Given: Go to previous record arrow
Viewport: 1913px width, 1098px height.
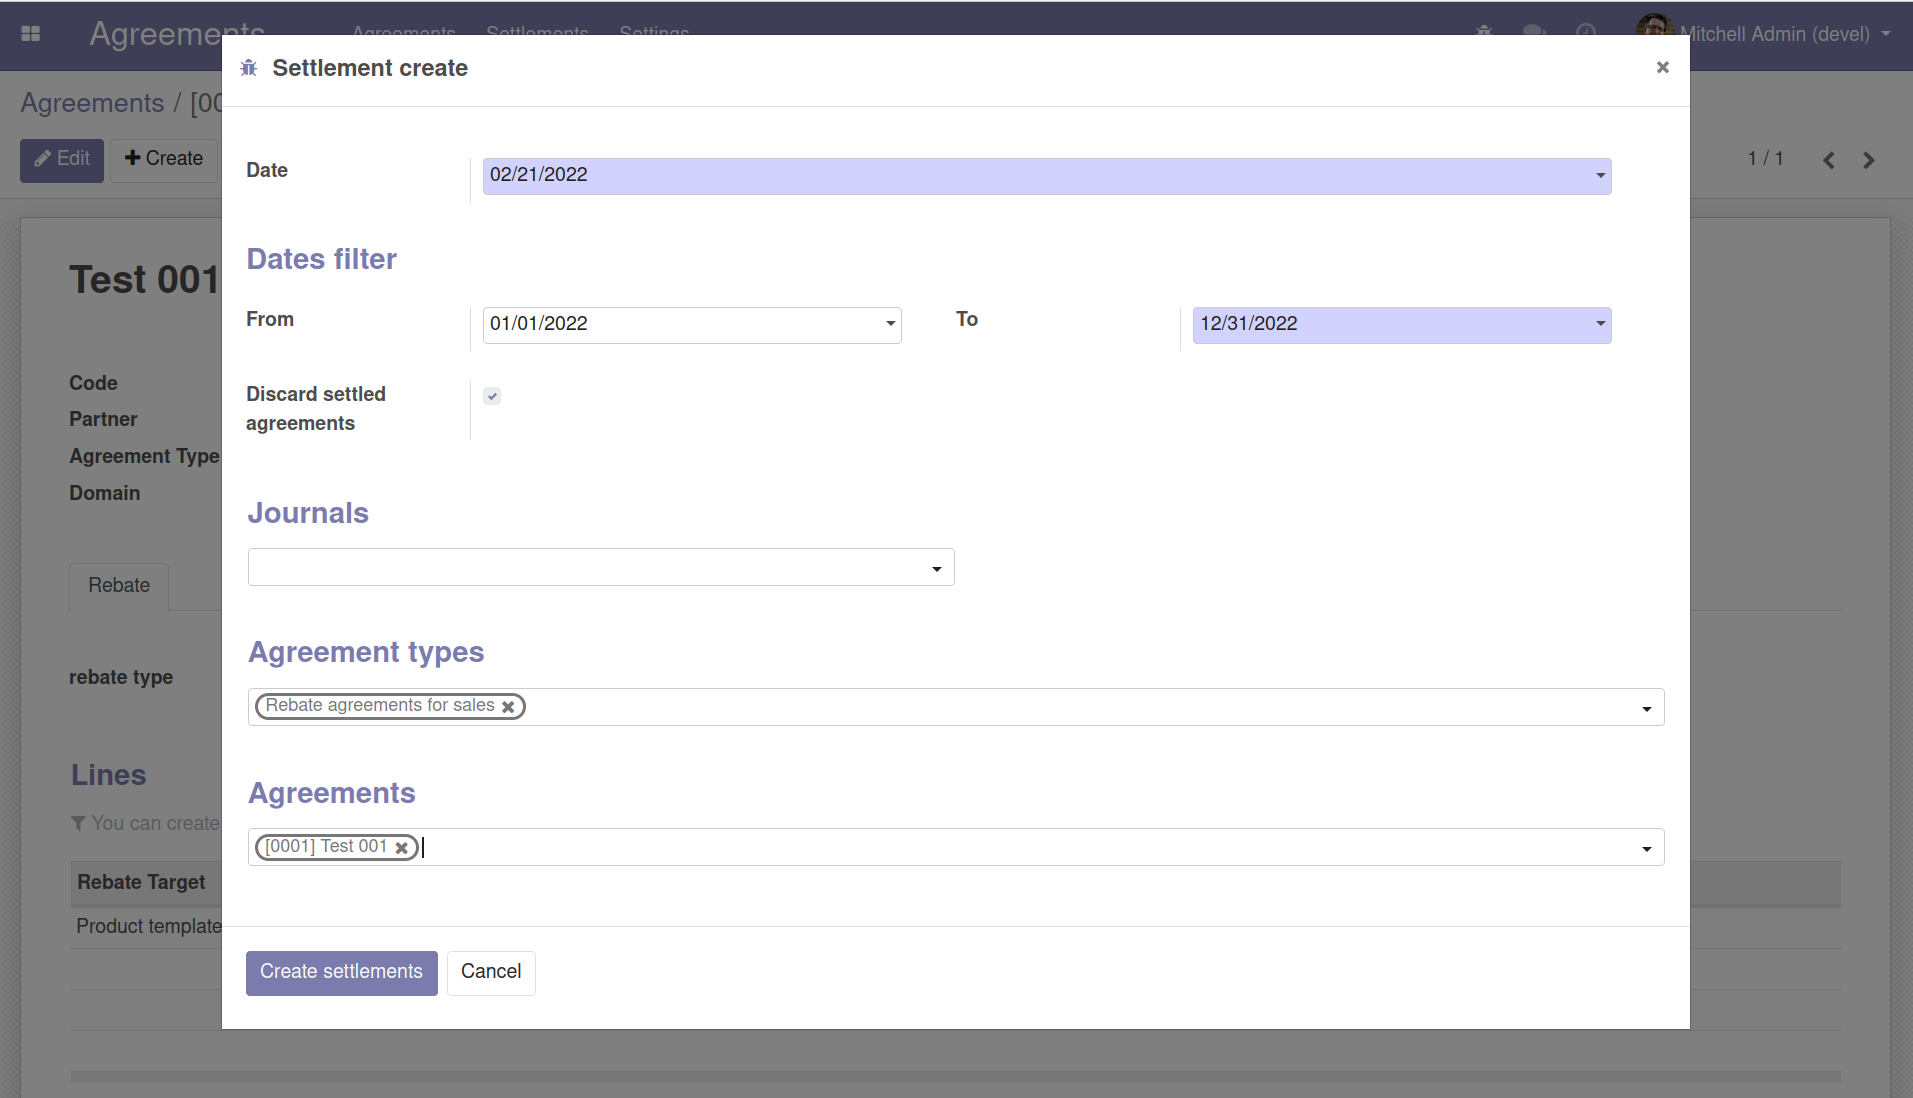Looking at the screenshot, I should [x=1828, y=160].
